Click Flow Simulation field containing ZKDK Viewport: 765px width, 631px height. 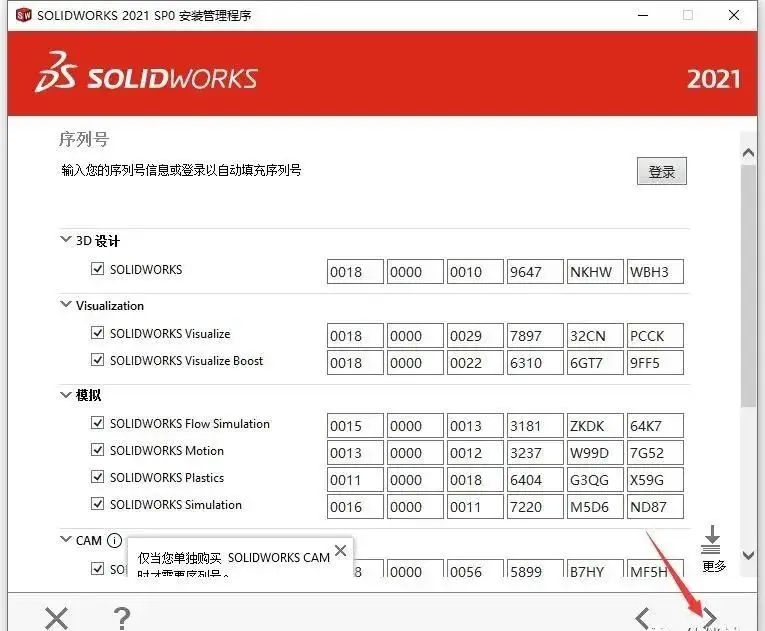[x=595, y=426]
